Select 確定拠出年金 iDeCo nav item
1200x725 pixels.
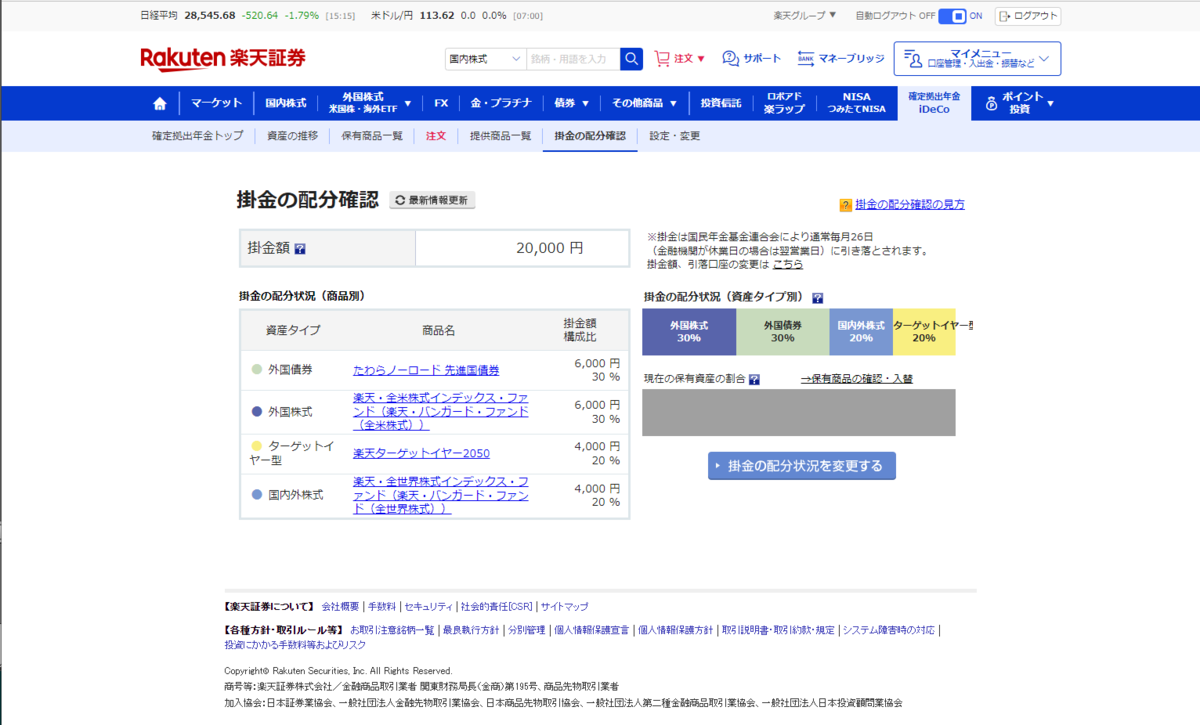(934, 103)
